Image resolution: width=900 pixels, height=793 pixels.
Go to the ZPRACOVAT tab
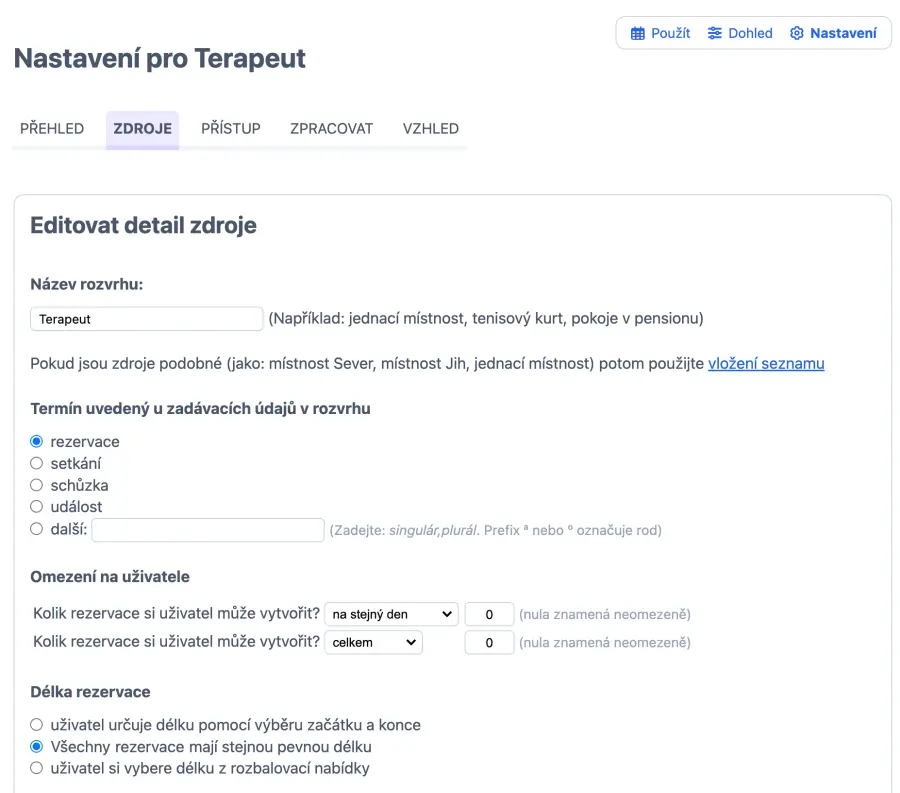(x=331, y=128)
